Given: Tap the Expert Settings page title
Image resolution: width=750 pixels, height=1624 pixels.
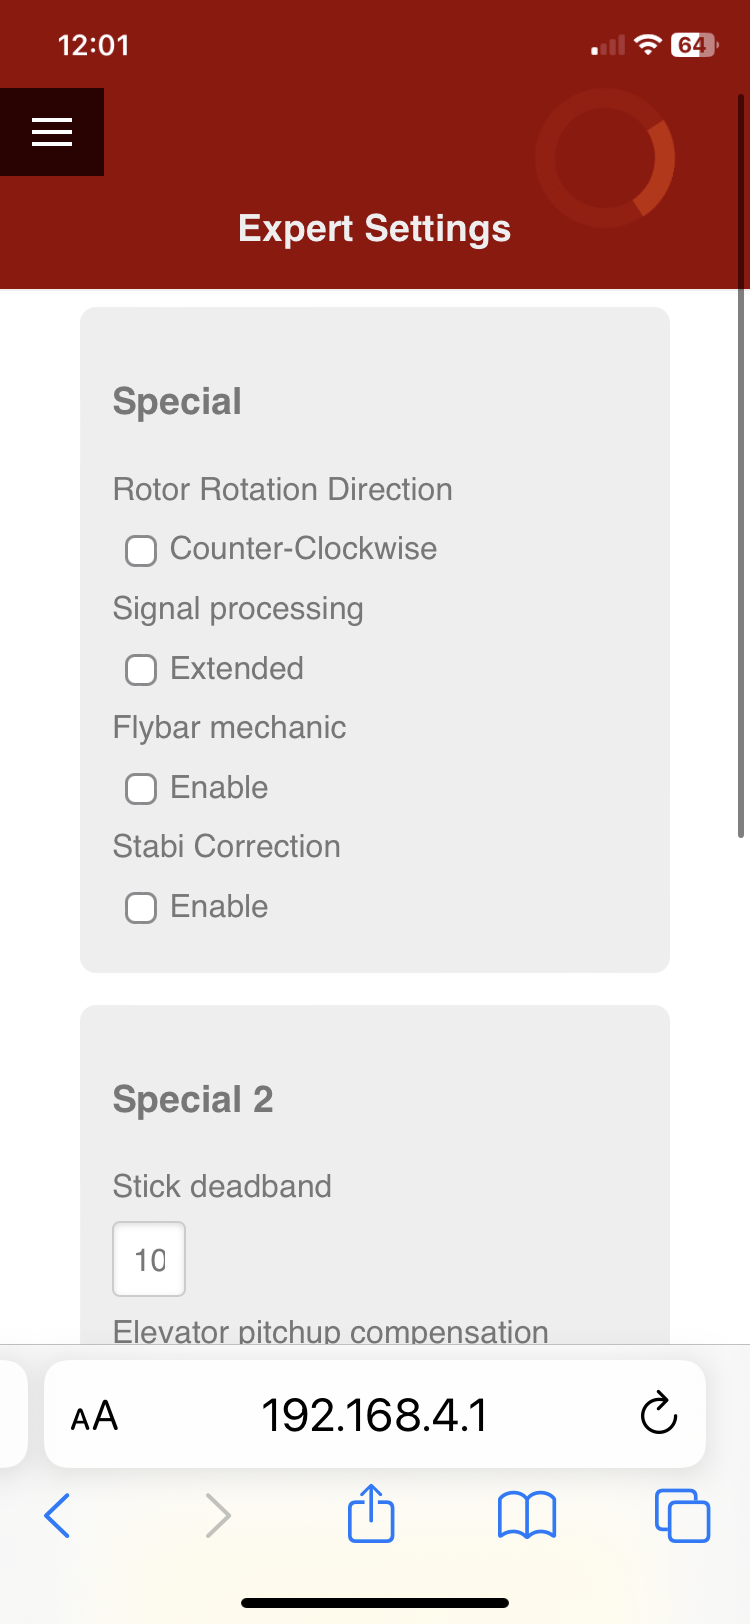Looking at the screenshot, I should pyautogui.click(x=374, y=229).
